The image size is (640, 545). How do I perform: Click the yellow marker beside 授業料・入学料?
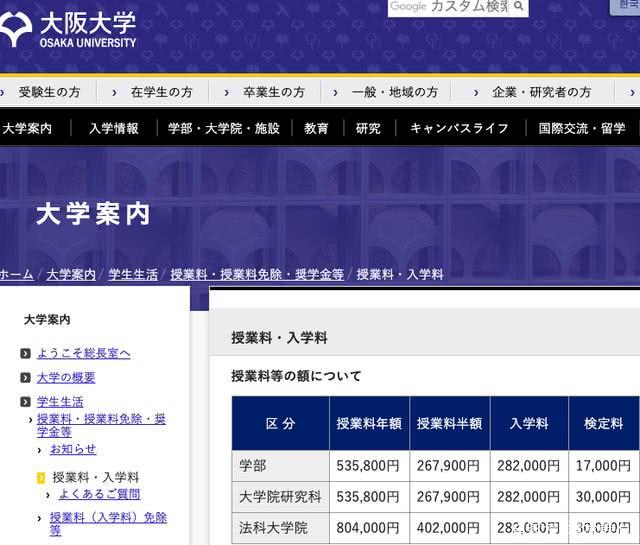click(x=41, y=477)
